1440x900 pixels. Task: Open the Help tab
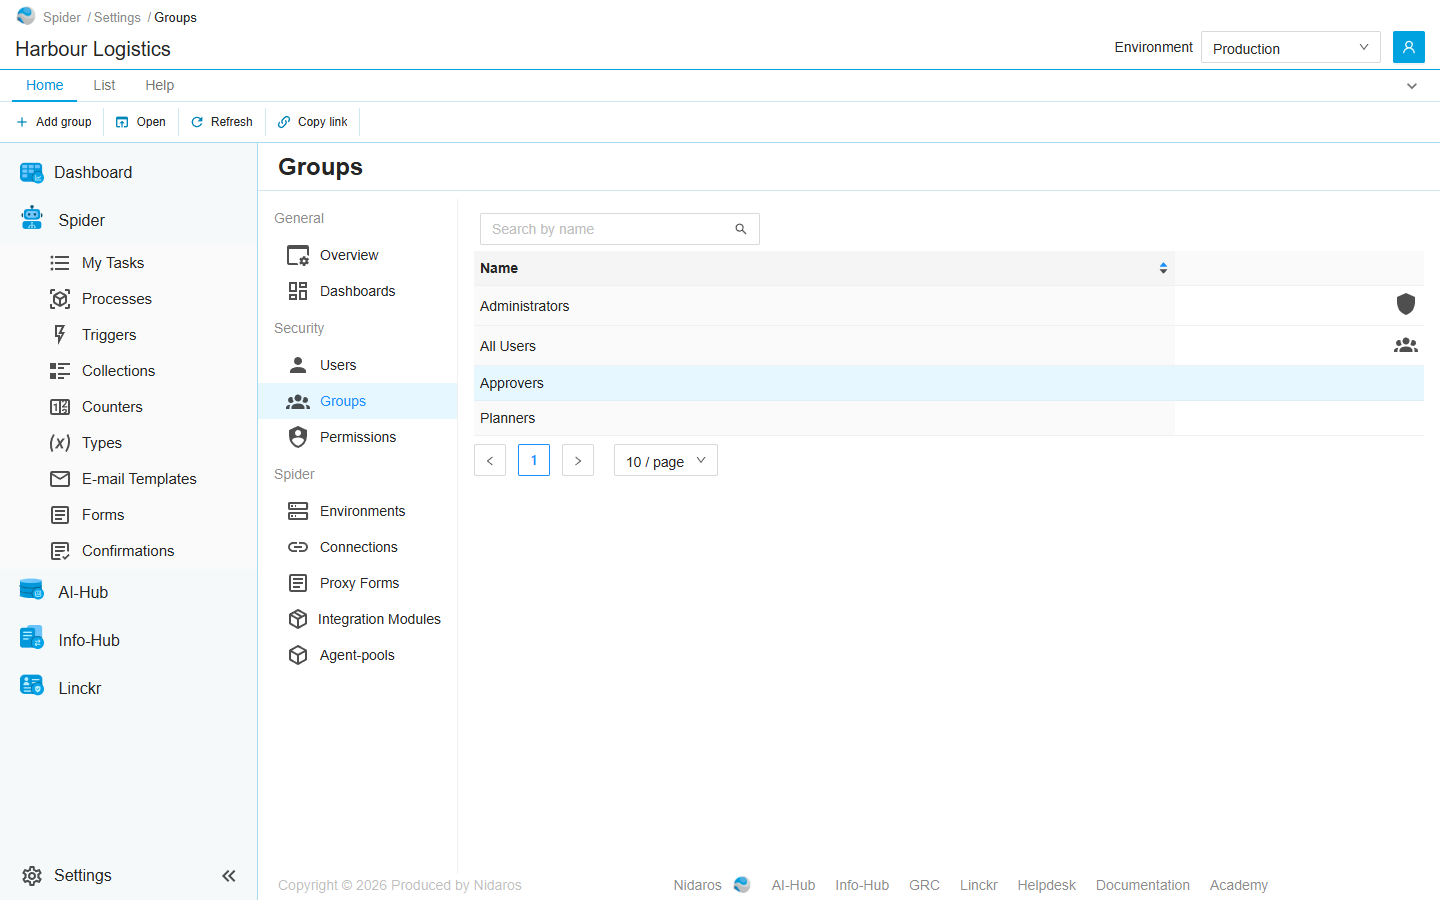pos(160,85)
